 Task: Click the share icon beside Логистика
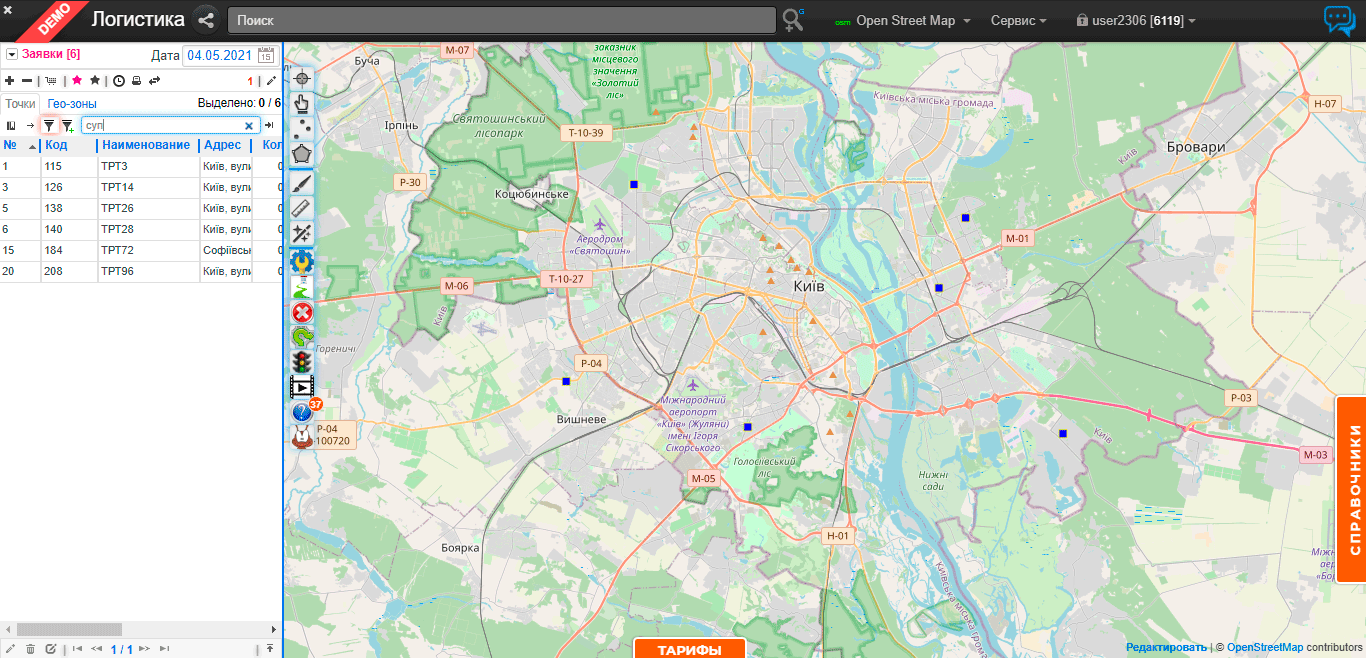coord(206,20)
